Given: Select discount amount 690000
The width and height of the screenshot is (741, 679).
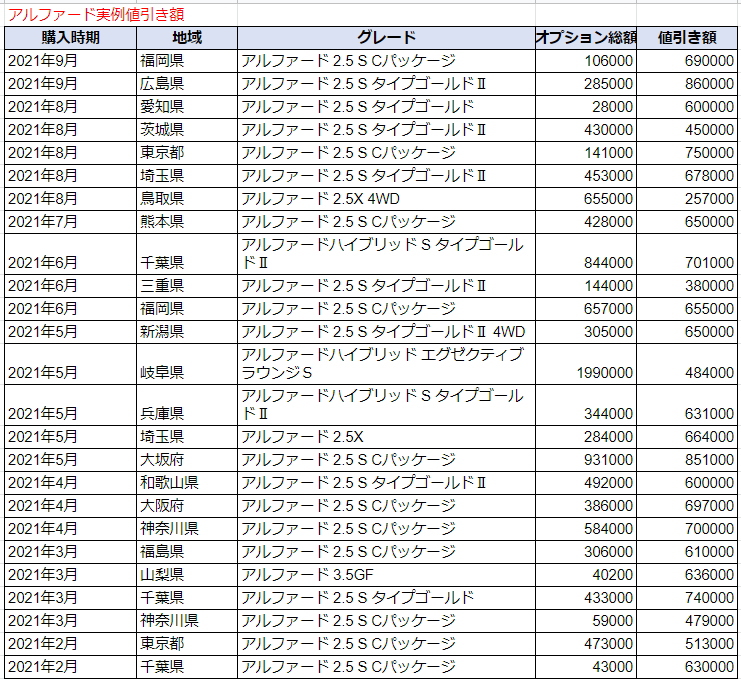Looking at the screenshot, I should pos(687,61).
